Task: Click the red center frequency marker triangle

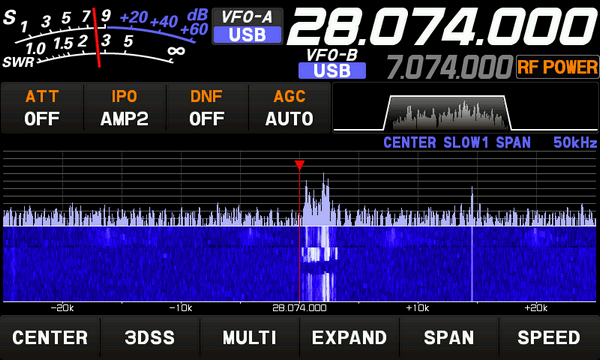Action: tap(300, 165)
